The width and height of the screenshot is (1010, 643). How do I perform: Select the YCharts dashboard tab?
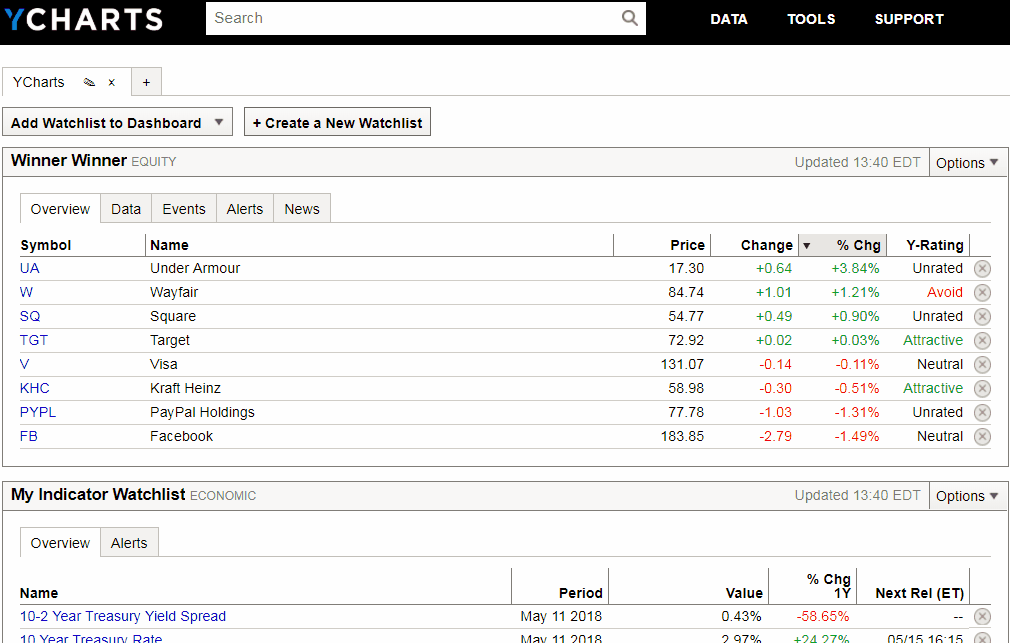(39, 82)
